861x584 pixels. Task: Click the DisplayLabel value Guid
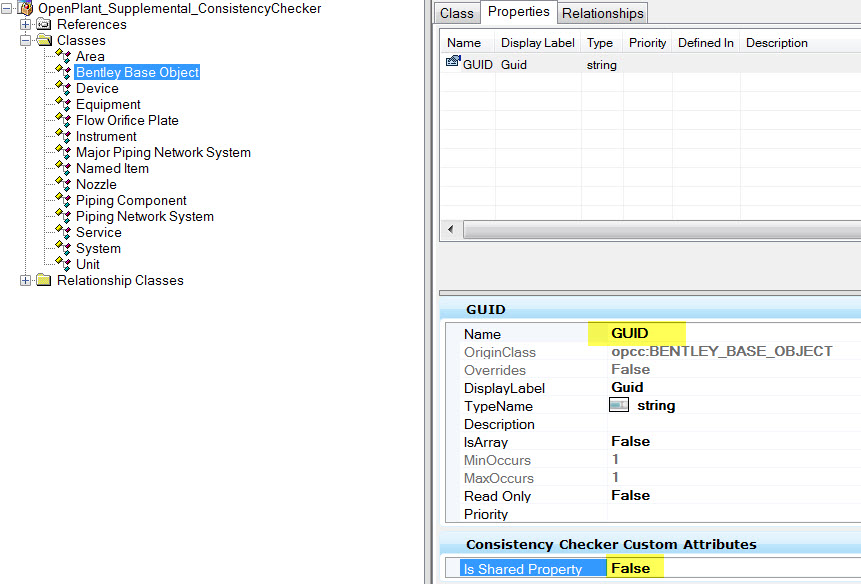[627, 388]
